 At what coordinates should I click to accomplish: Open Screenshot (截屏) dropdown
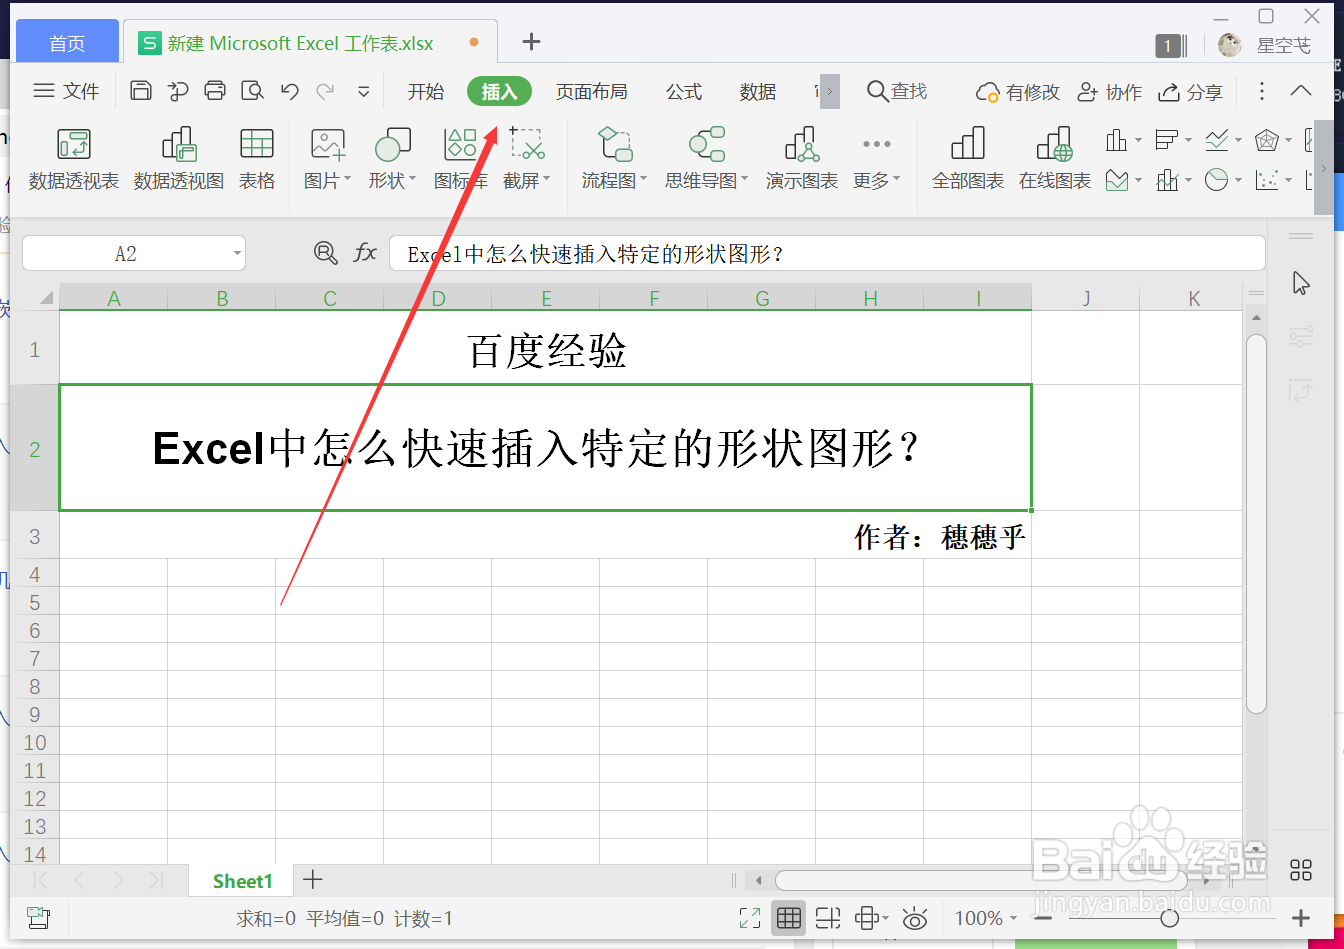(527, 158)
